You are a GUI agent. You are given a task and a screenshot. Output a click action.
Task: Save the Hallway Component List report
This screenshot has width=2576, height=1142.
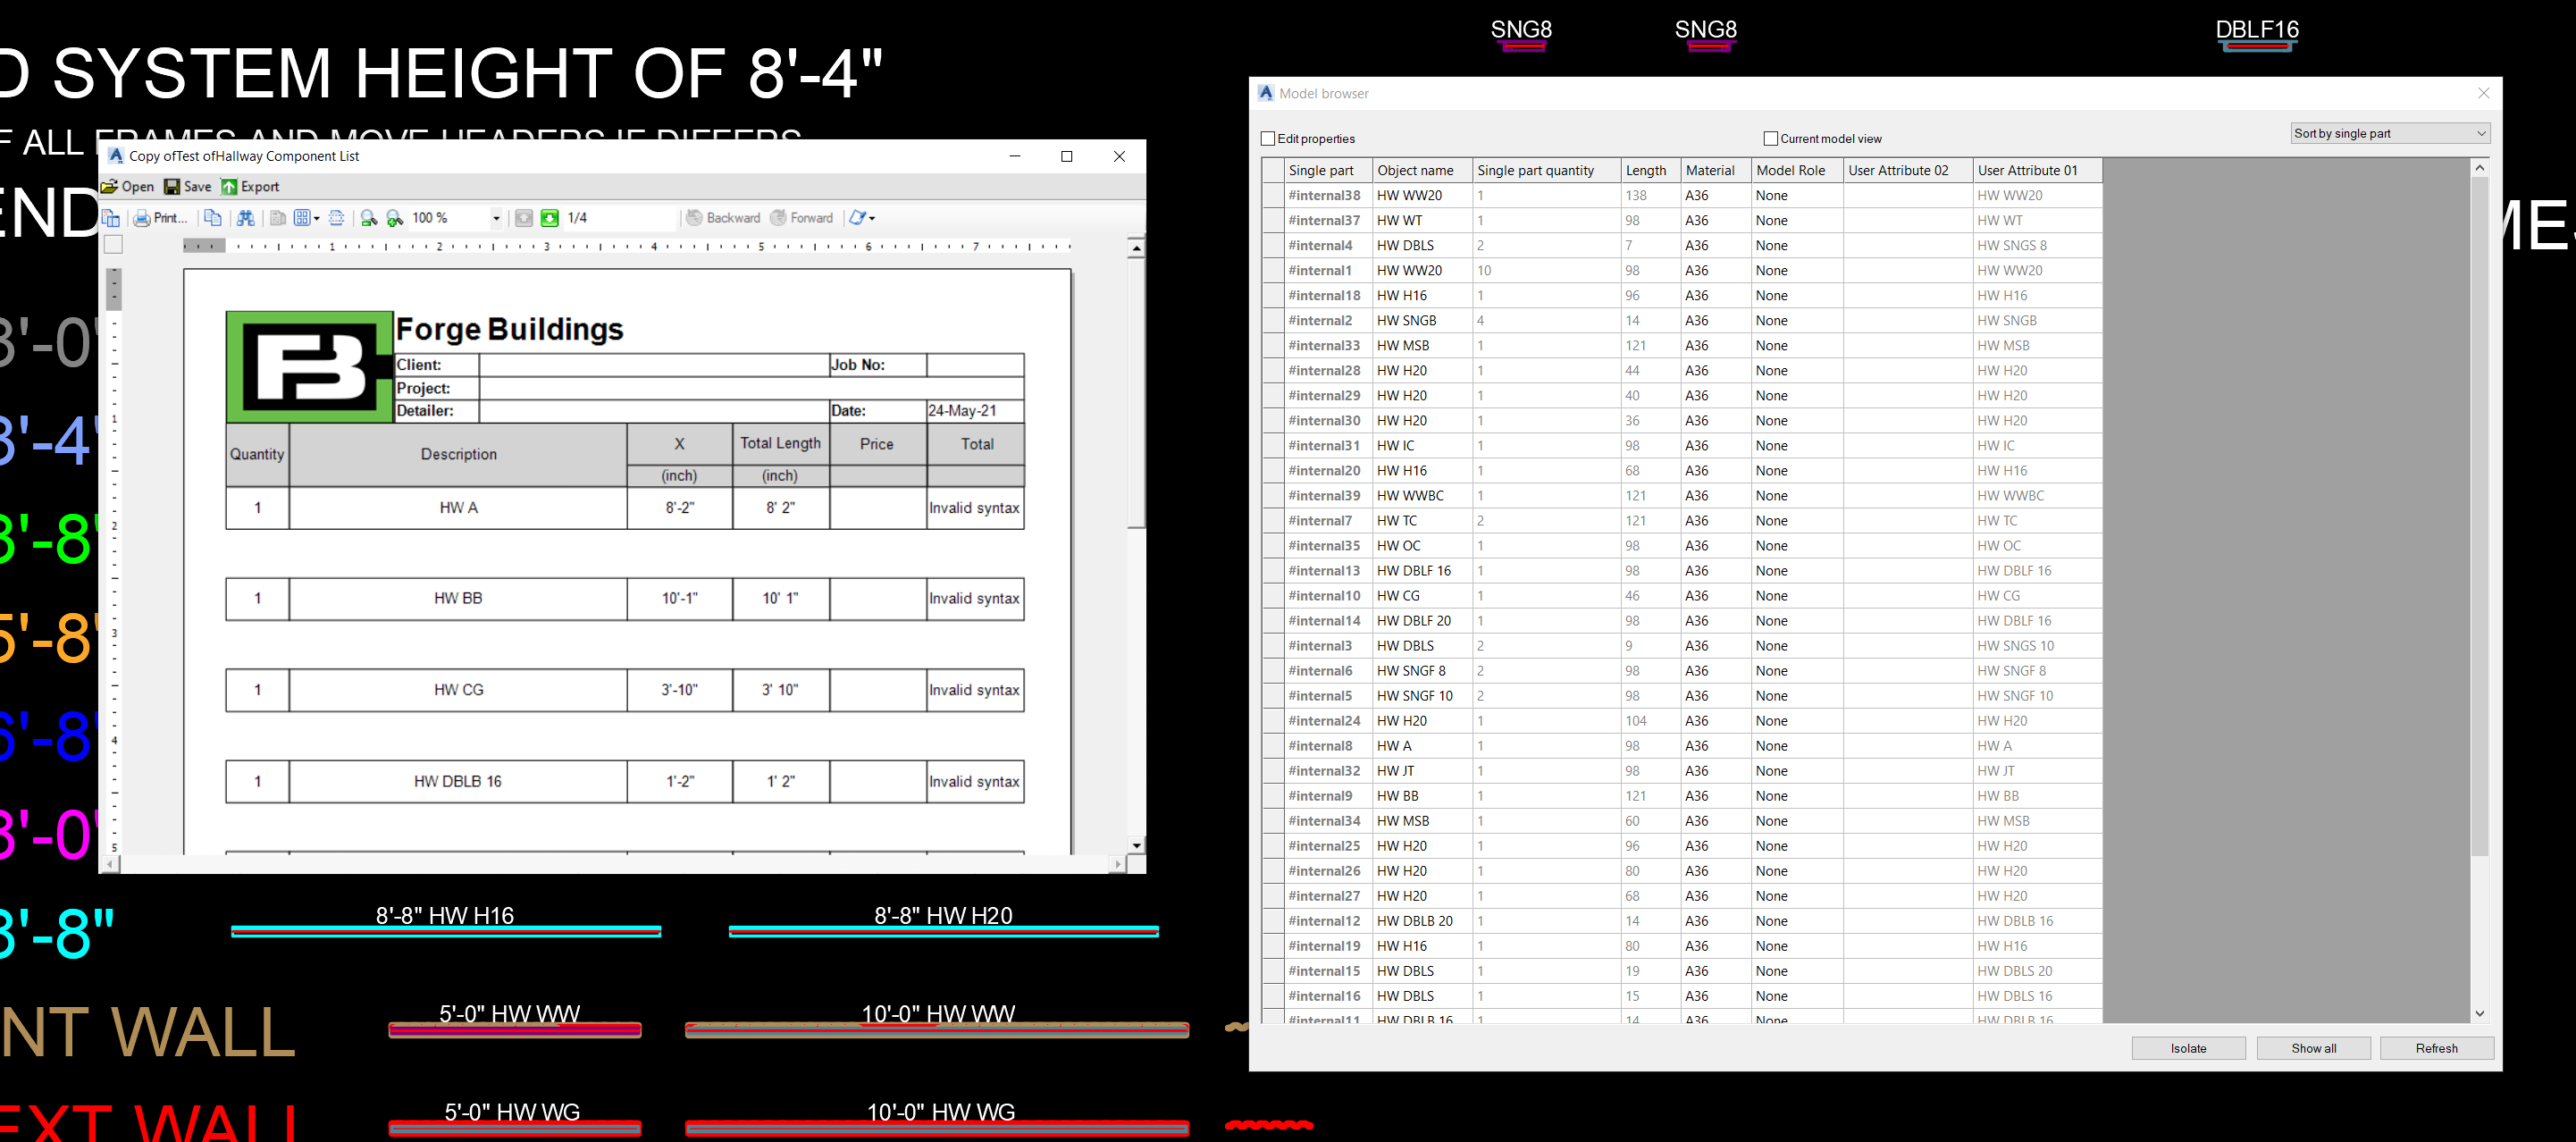pos(188,187)
